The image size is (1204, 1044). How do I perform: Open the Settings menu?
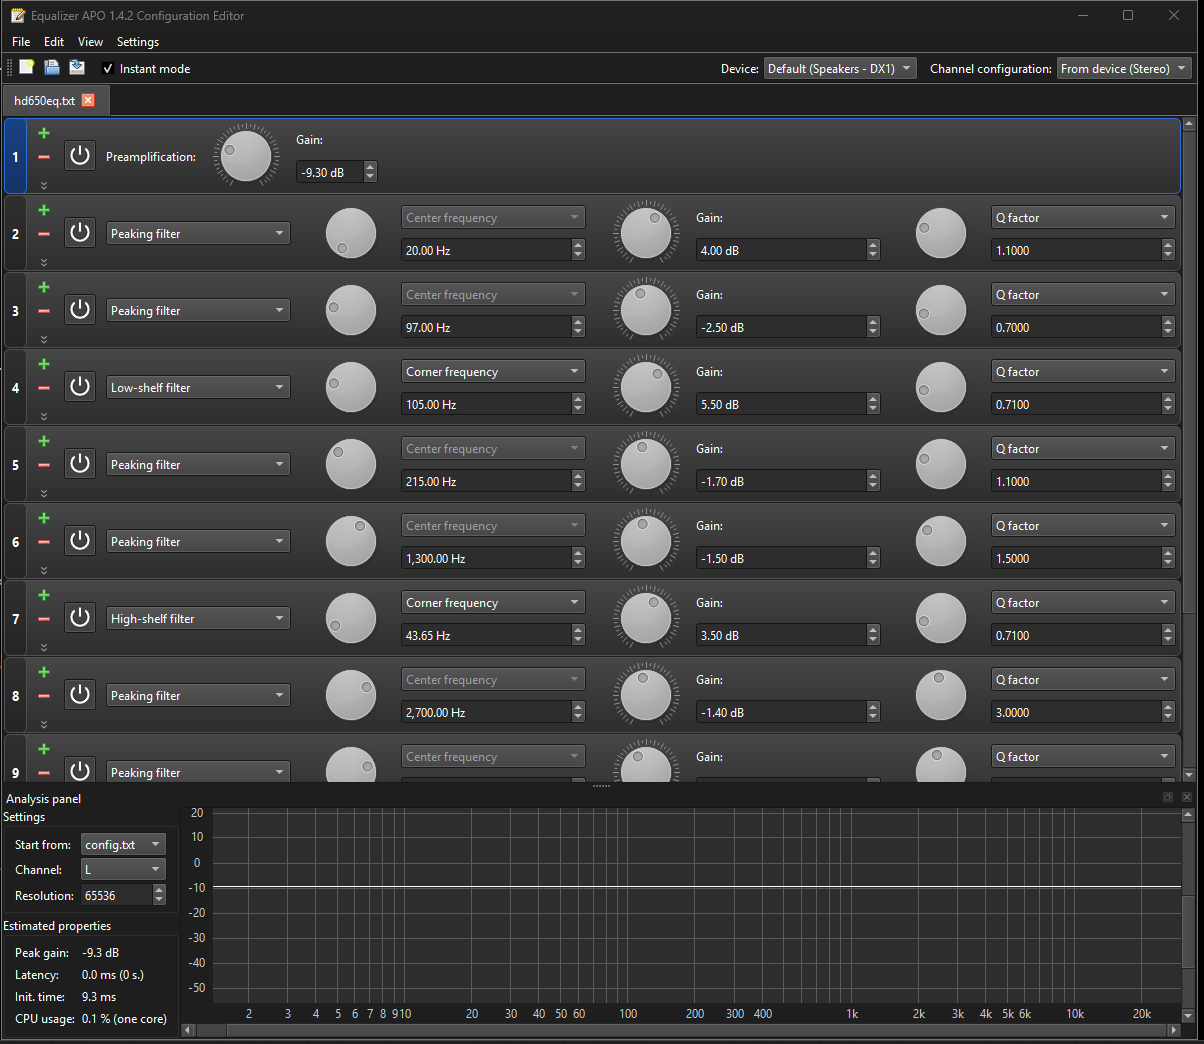coord(138,42)
